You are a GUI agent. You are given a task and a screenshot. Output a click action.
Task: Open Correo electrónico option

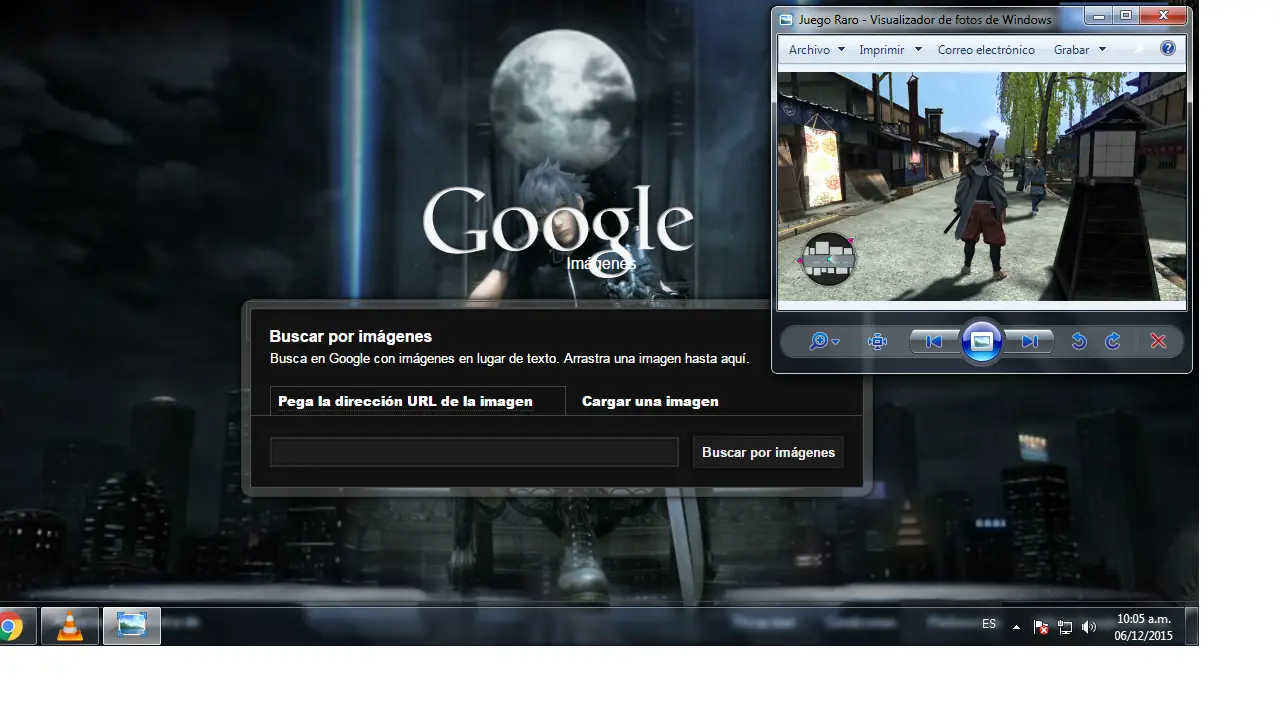coord(986,50)
